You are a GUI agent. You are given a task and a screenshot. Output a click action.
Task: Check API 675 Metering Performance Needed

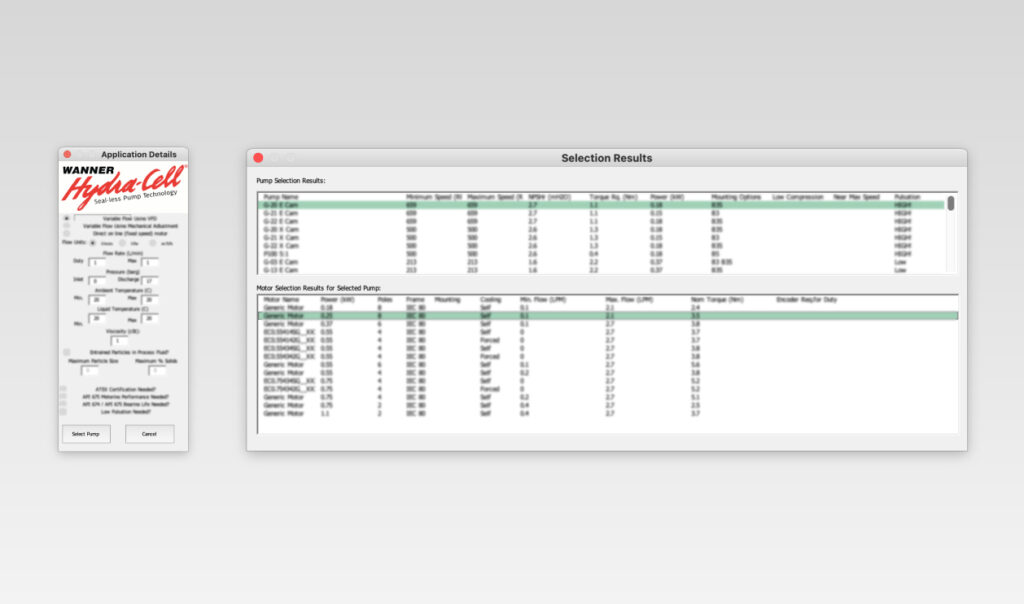coord(63,396)
